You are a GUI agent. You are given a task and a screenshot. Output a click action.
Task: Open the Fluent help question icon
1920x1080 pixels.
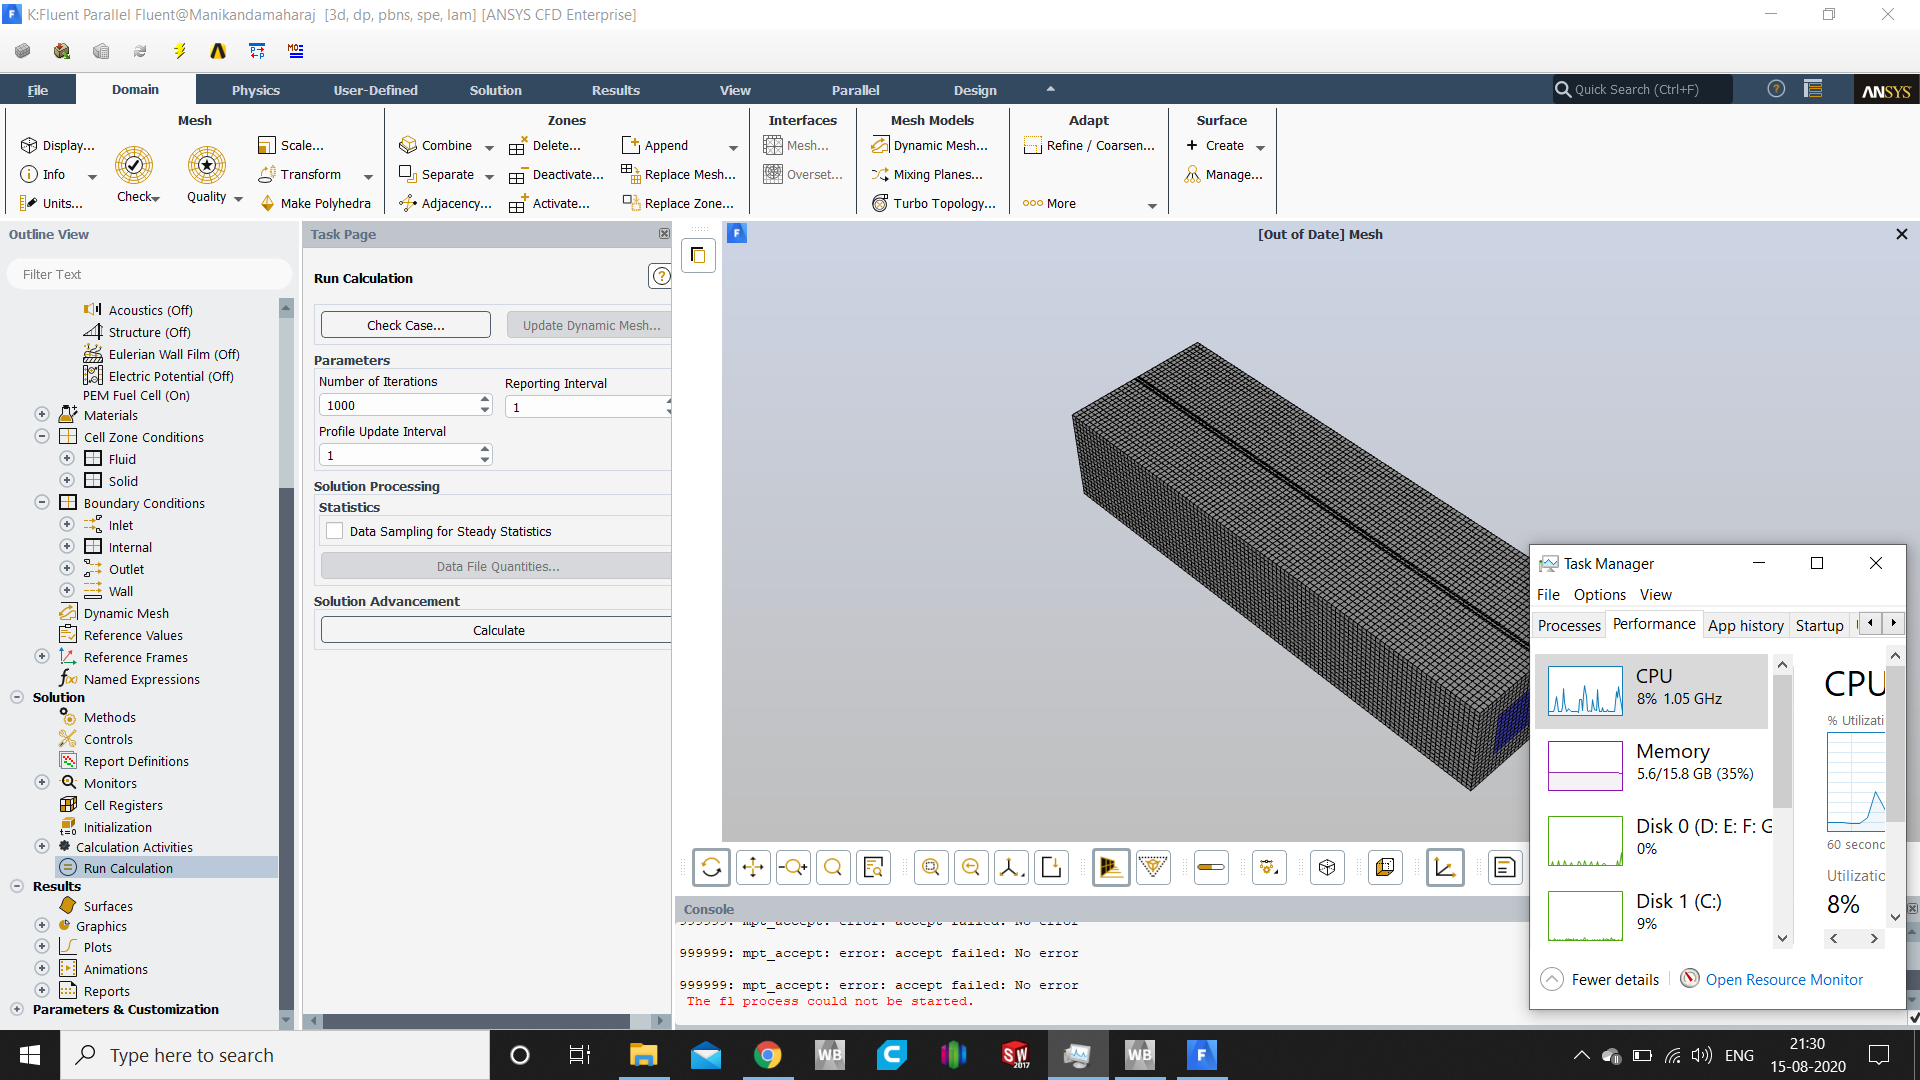pos(1776,89)
